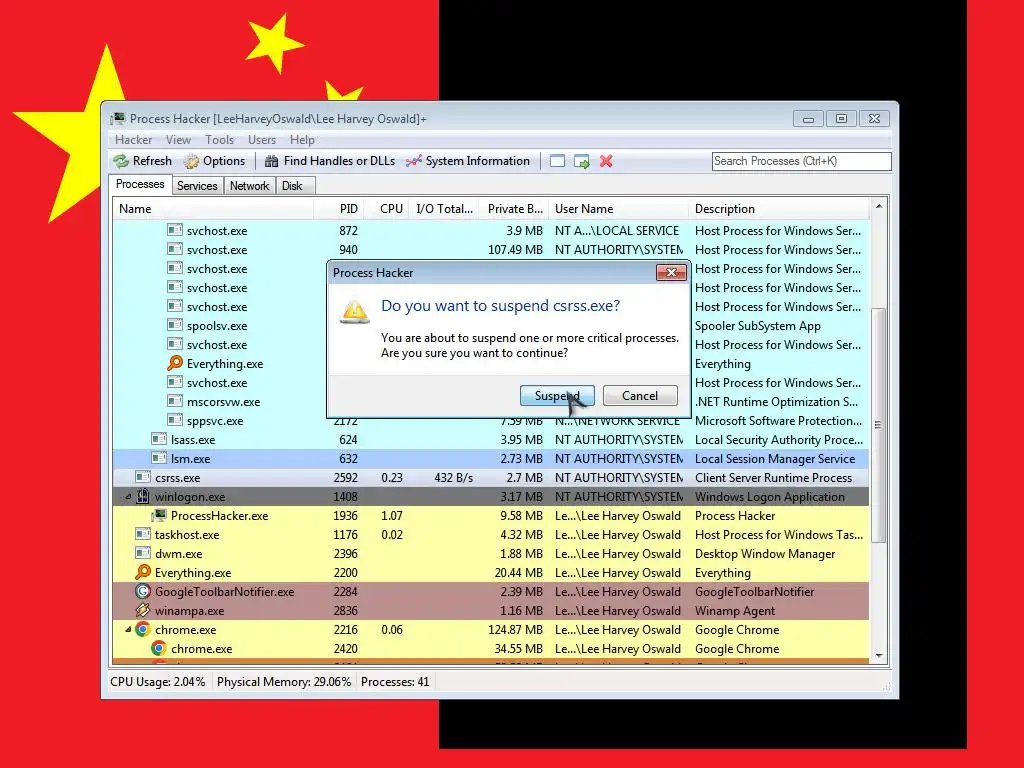This screenshot has height=768, width=1024.
Task: Sort by the Name column header
Action: [x=213, y=209]
